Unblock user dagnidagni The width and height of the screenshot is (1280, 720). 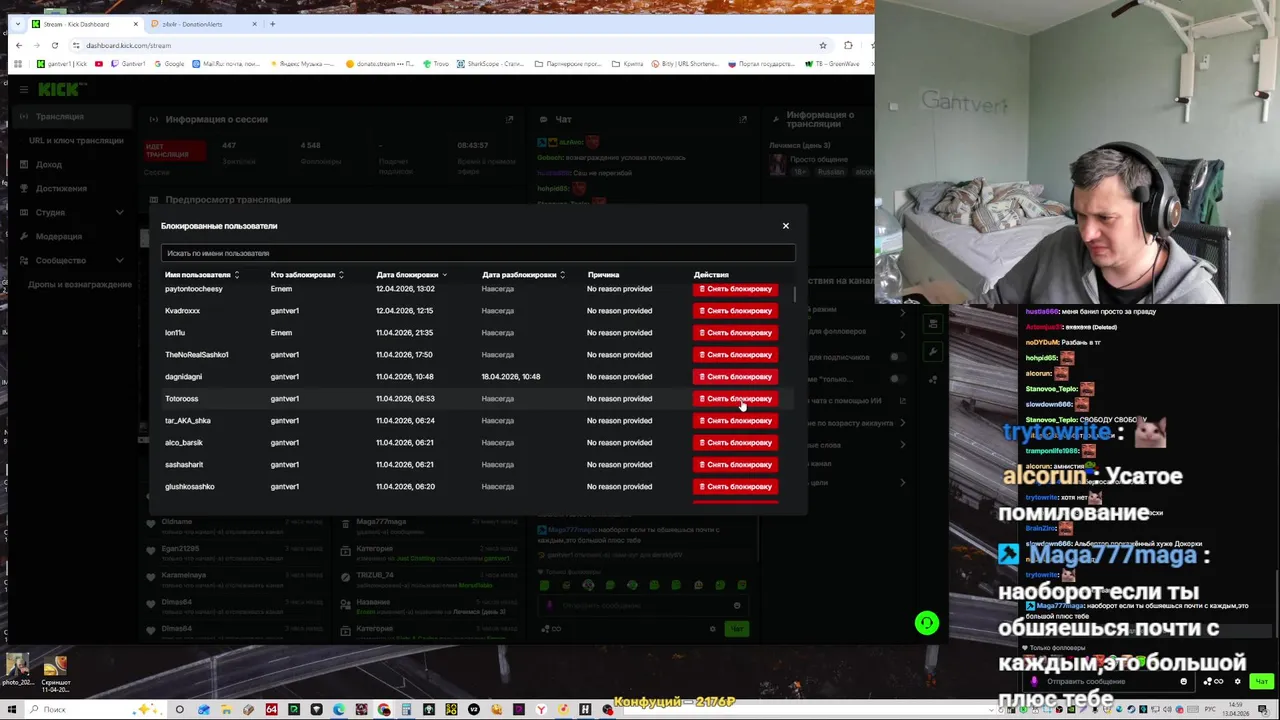click(x=735, y=377)
